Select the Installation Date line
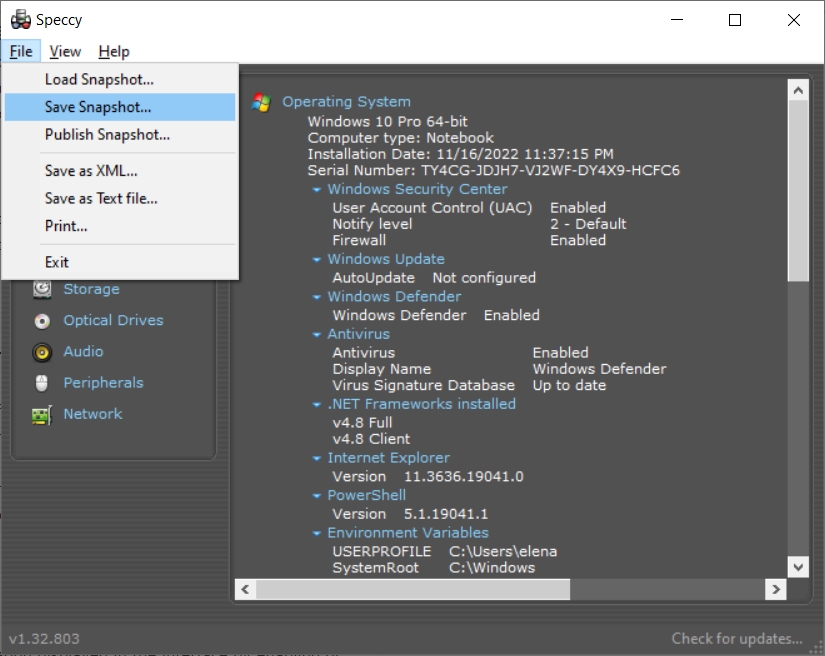Viewport: 825px width, 656px height. (460, 154)
